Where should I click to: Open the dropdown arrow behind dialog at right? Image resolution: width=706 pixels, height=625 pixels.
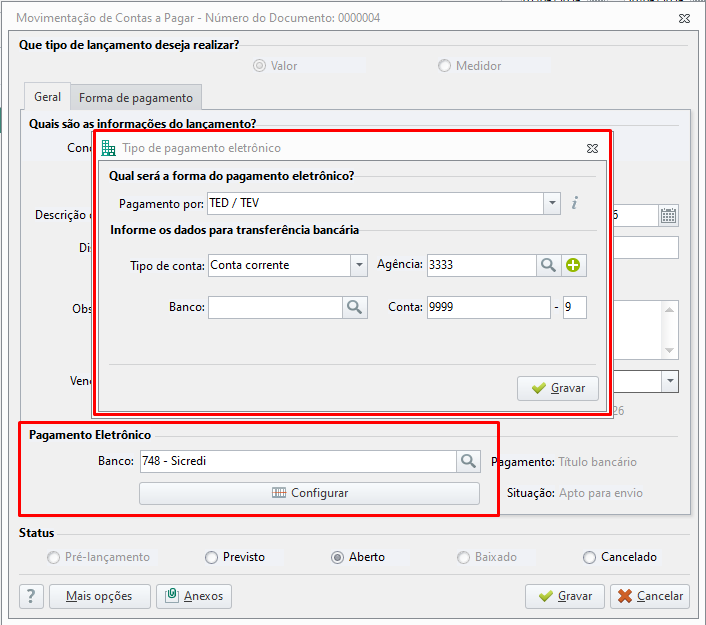pyautogui.click(x=670, y=381)
